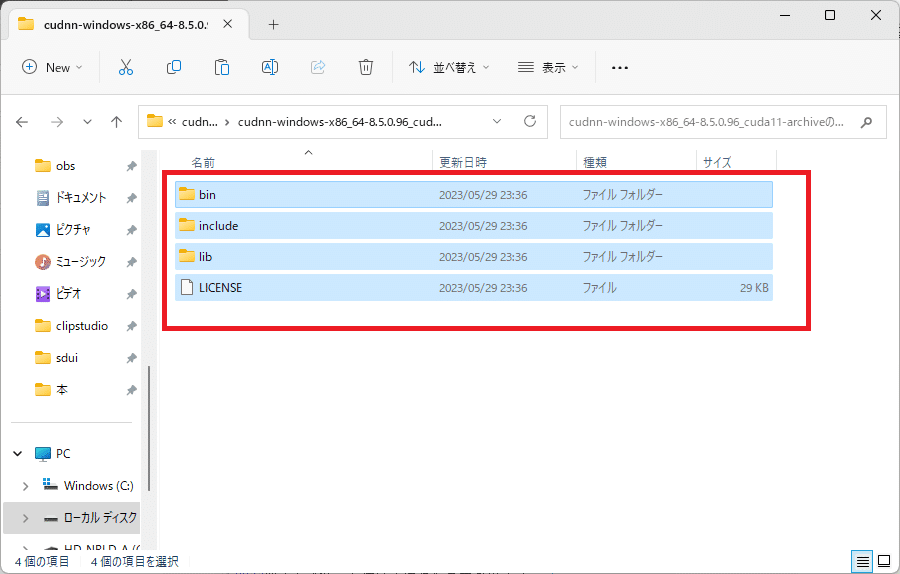Select the lib folder
Image resolution: width=900 pixels, height=574 pixels.
click(x=474, y=257)
